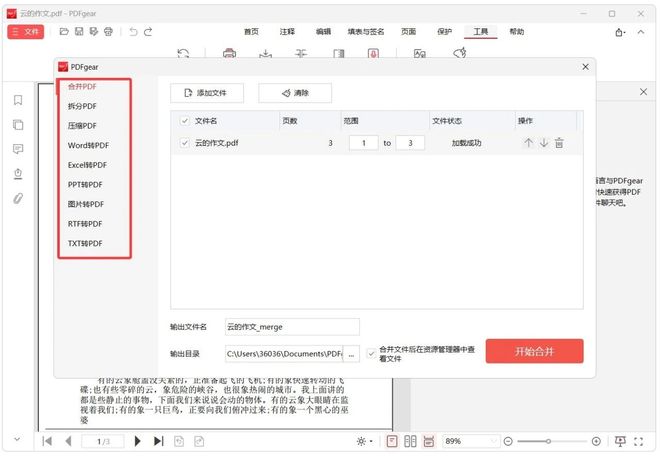
Task: Toggle the select-all checkbox in table header
Action: 184,121
